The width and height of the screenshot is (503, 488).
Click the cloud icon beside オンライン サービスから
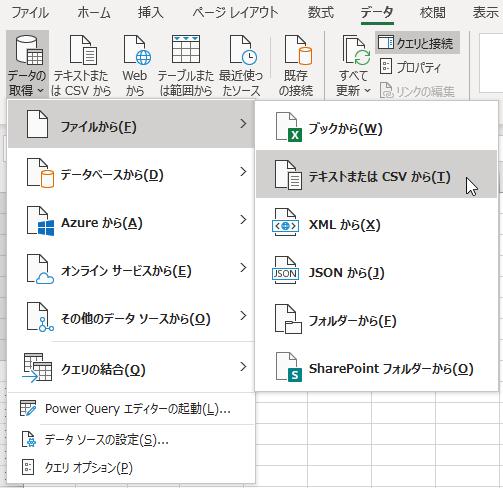tap(40, 269)
